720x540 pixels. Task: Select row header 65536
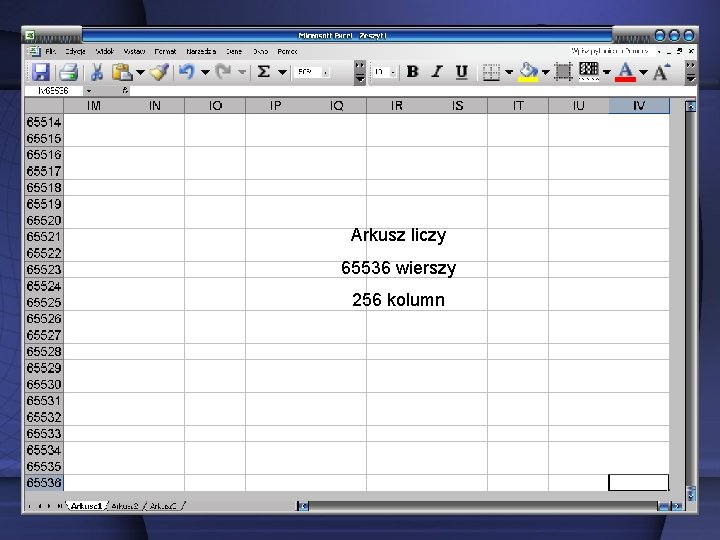point(44,483)
